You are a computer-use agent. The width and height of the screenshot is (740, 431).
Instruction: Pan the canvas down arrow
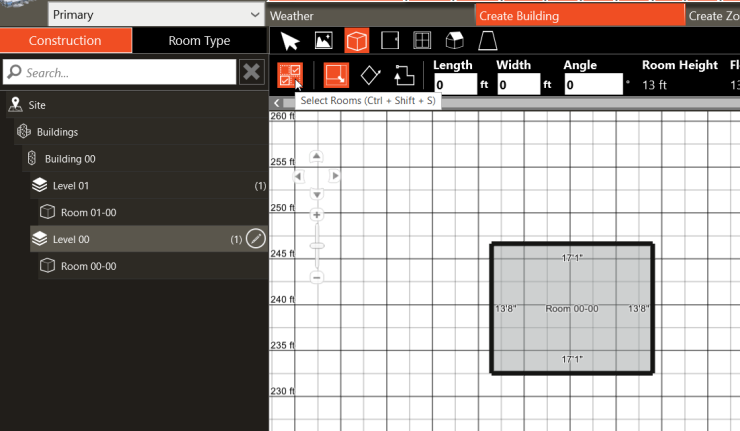pos(317,194)
